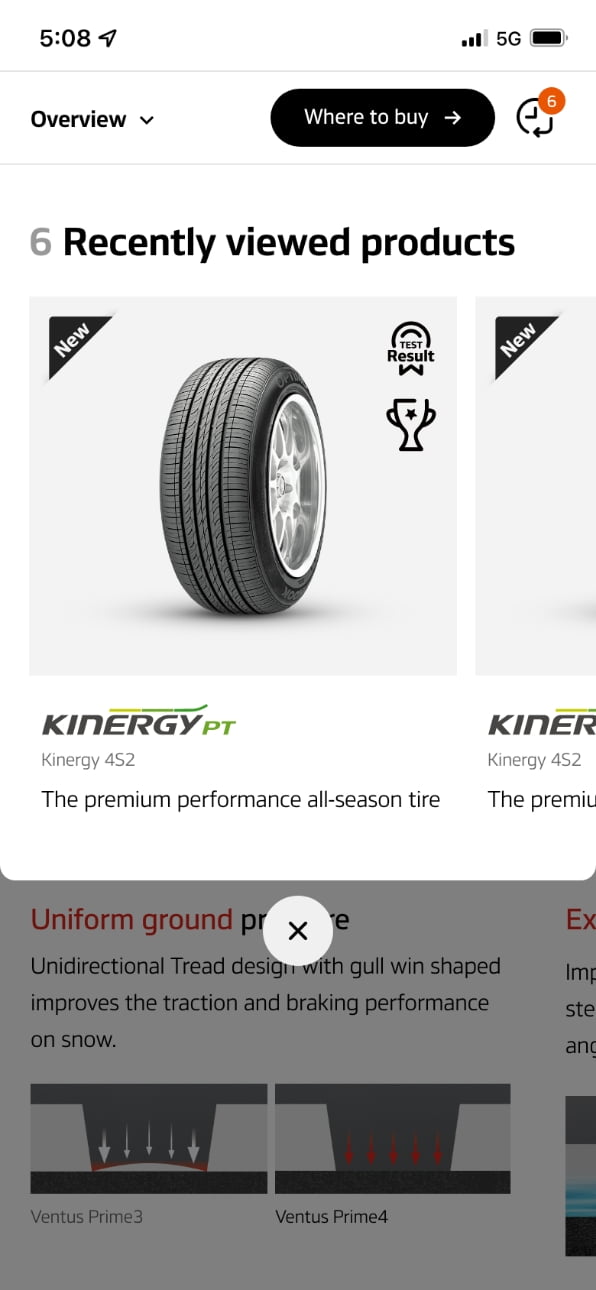Tap premium performance all-season tire description
596x1290 pixels.
click(x=240, y=799)
